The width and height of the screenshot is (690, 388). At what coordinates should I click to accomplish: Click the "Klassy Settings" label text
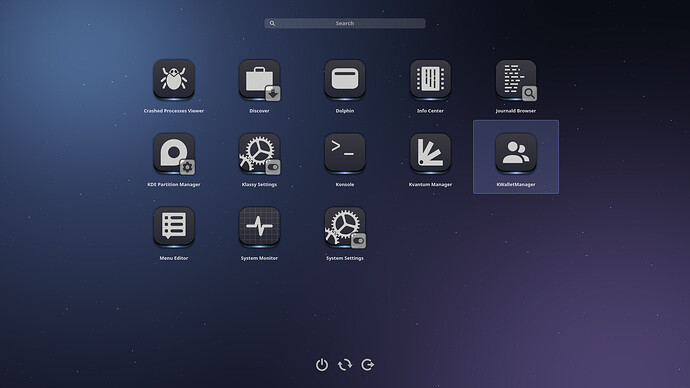click(x=259, y=184)
